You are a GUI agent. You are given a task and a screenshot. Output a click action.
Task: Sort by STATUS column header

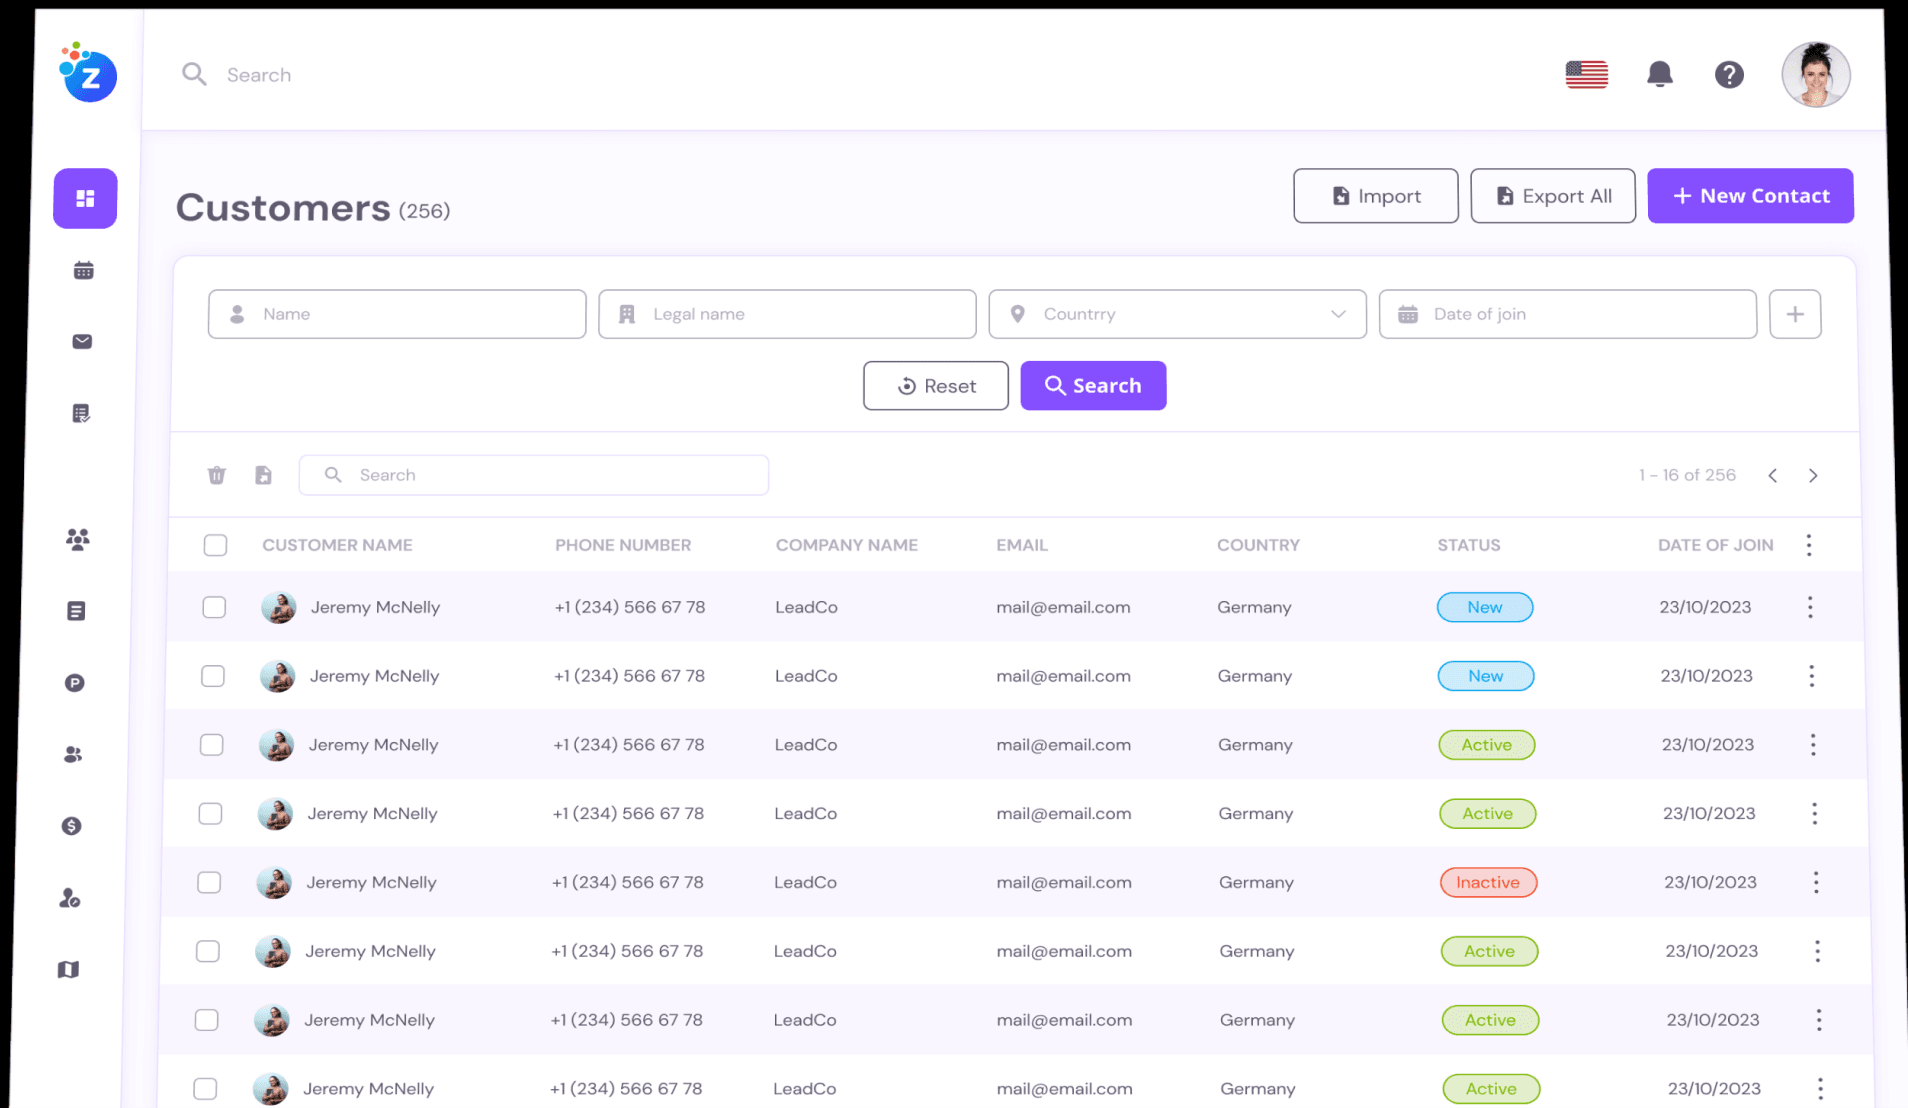click(x=1469, y=545)
